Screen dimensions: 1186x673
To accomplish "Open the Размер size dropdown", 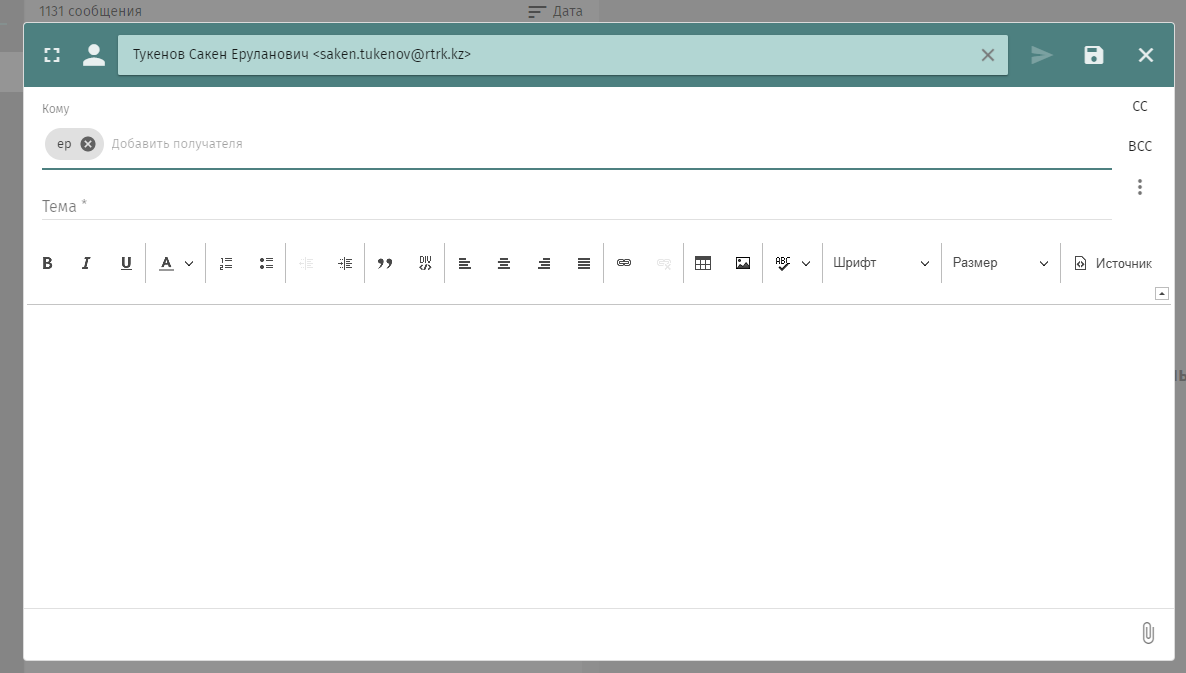I will pyautogui.click(x=1000, y=263).
